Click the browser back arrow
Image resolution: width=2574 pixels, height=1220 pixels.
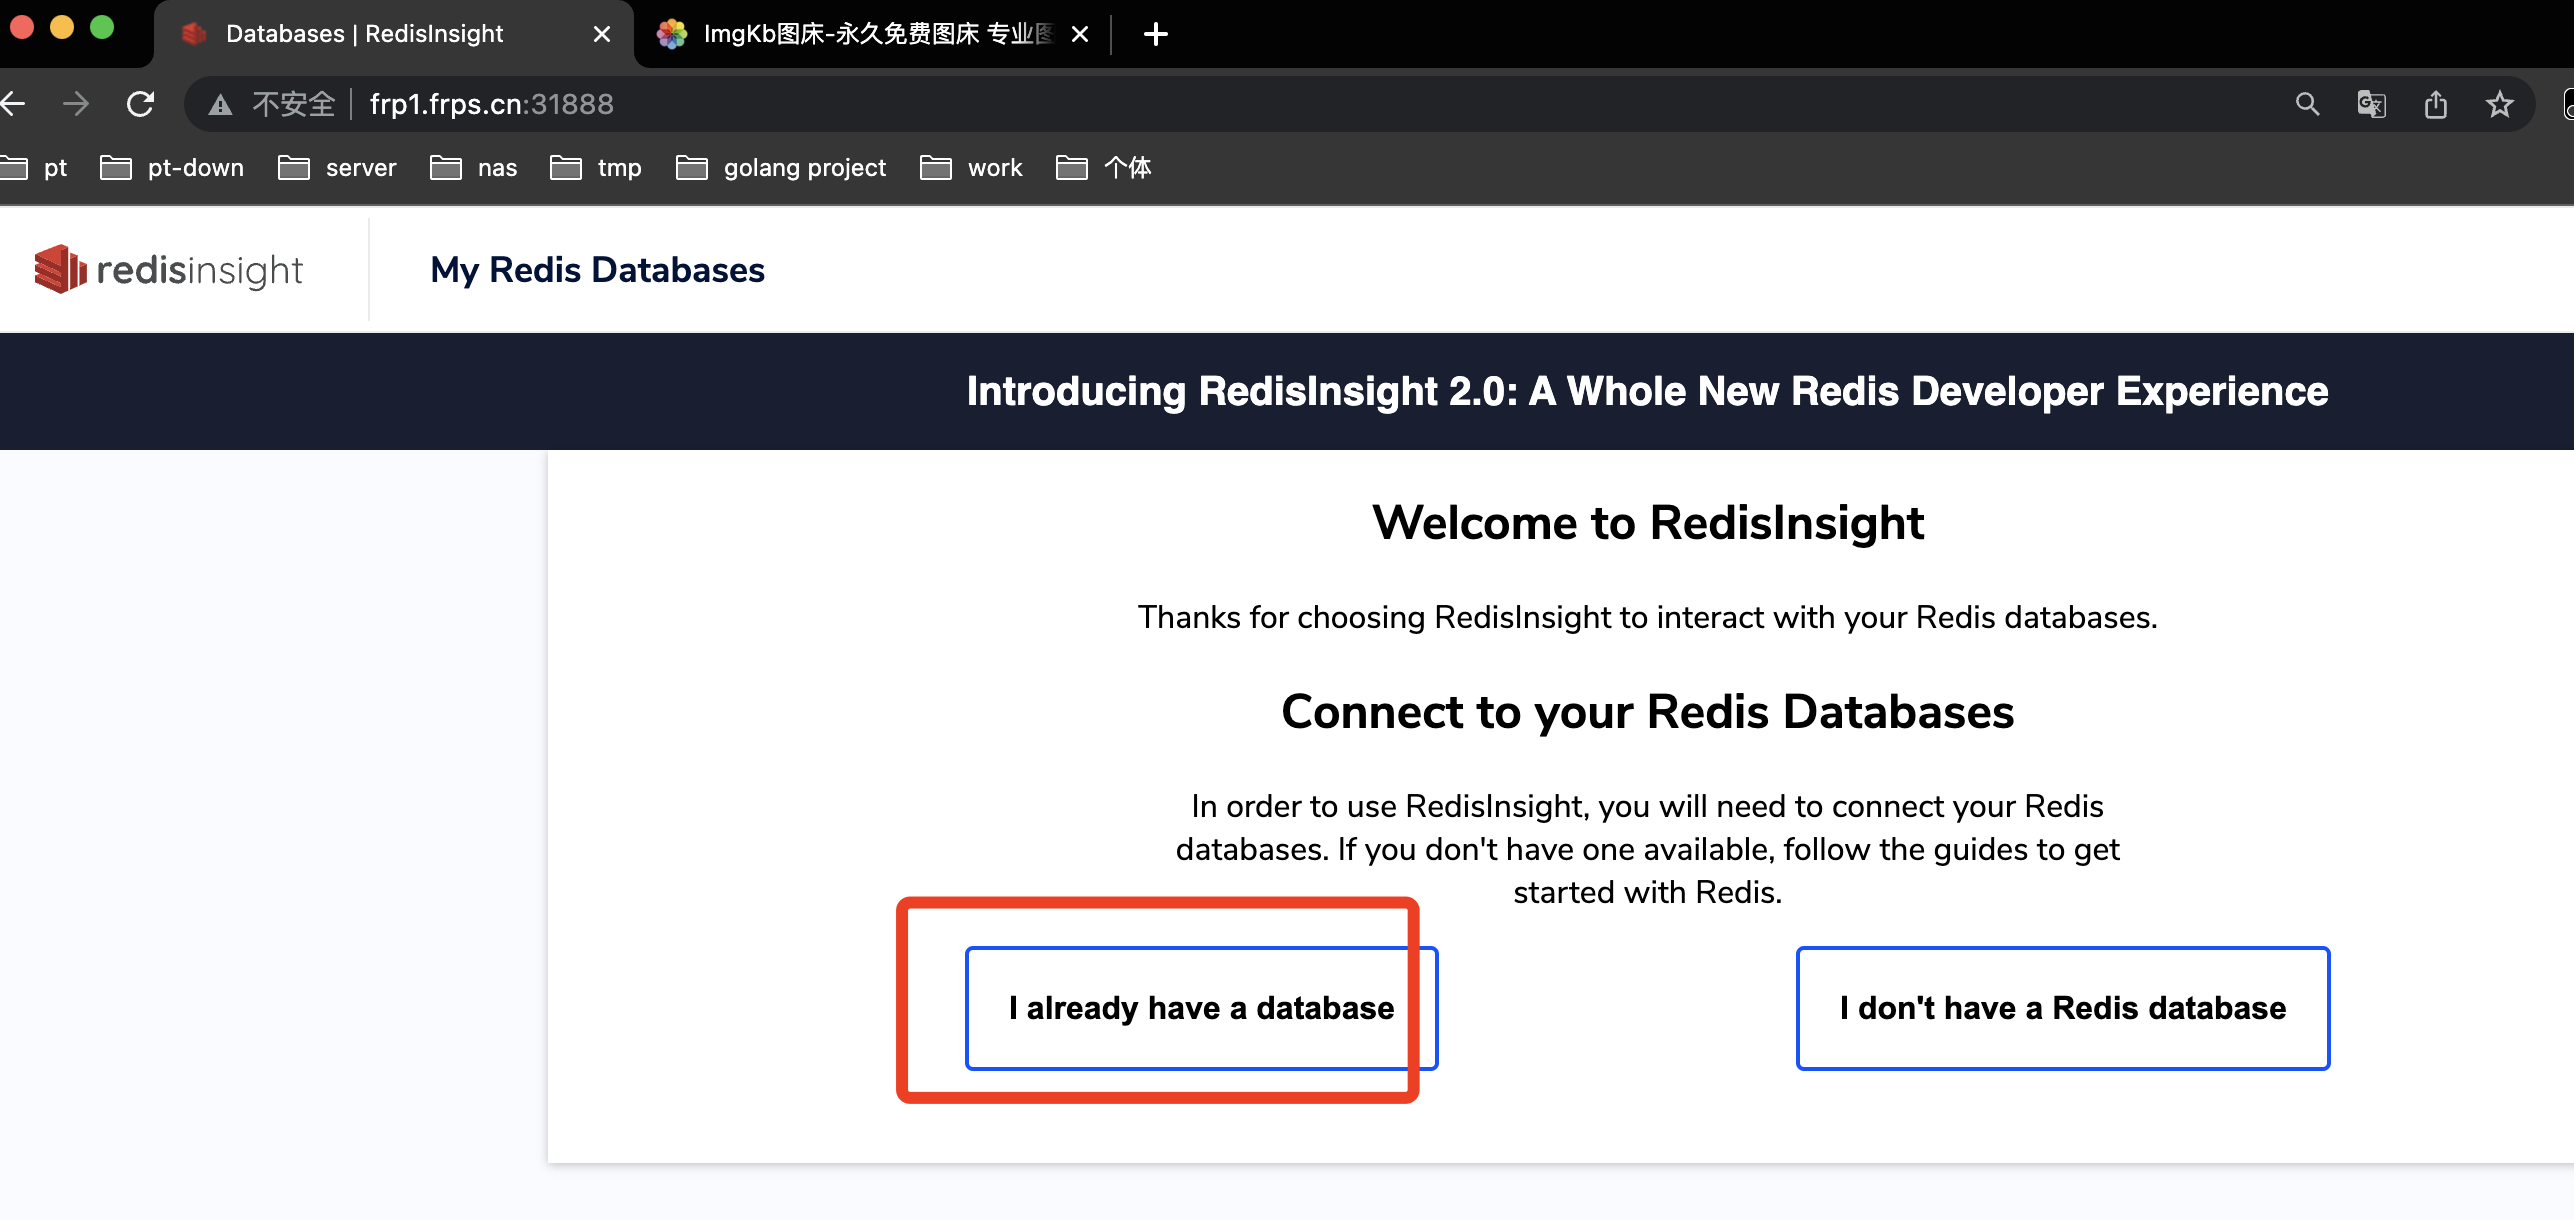[x=12, y=103]
